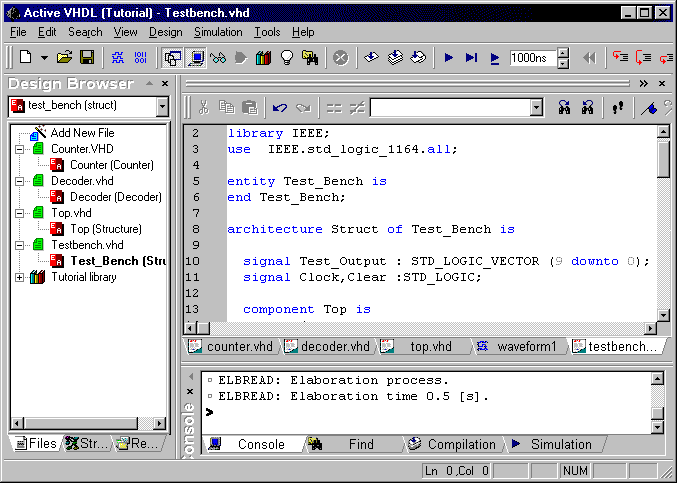Click the Undo arrow in editor toolbar
Screen dimensions: 677x483
280,107
